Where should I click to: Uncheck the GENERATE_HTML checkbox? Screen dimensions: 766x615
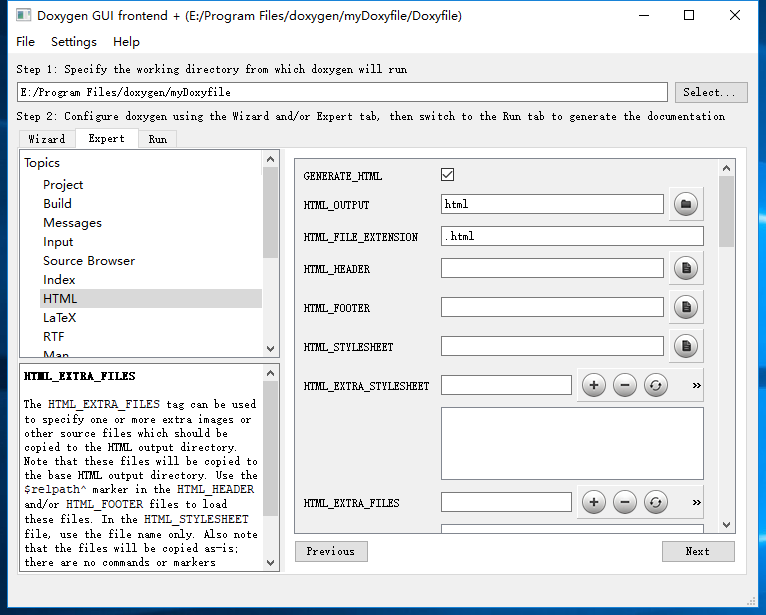447,175
